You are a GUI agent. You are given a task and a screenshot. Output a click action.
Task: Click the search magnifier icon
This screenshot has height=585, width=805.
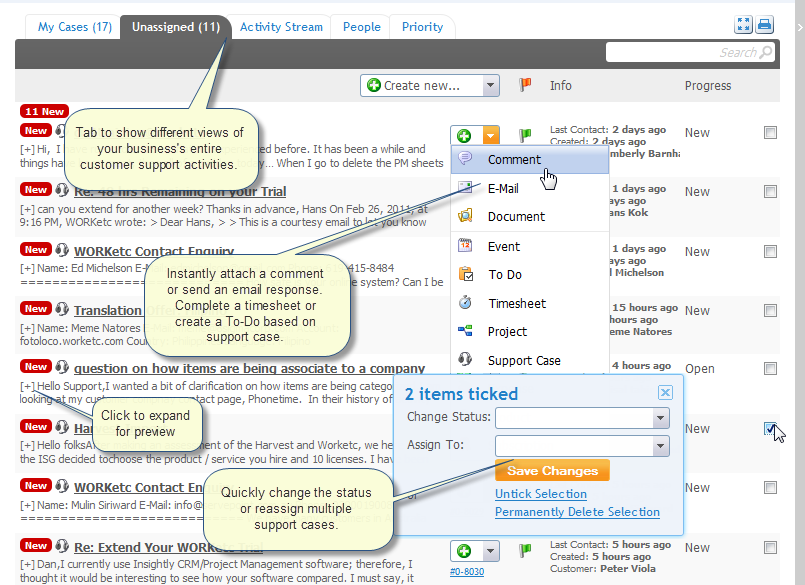tap(766, 52)
